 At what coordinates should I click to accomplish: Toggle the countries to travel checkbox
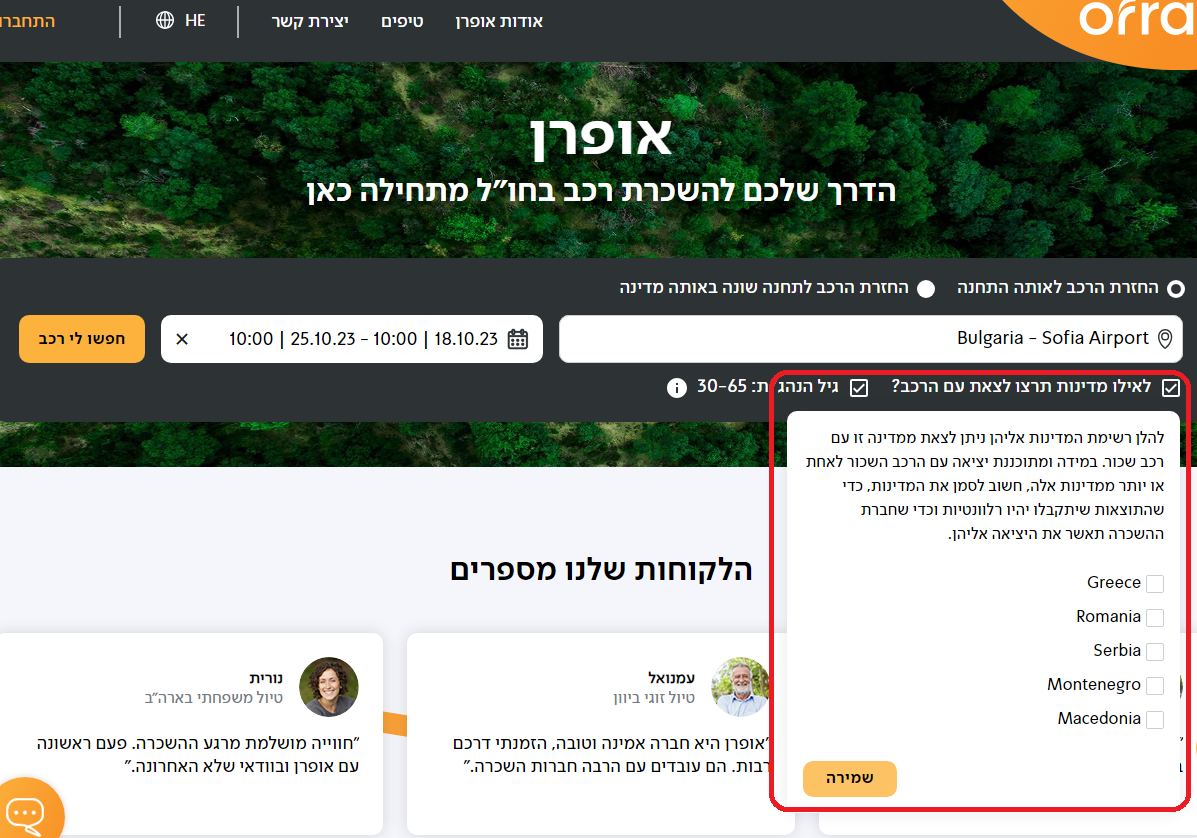[1171, 389]
